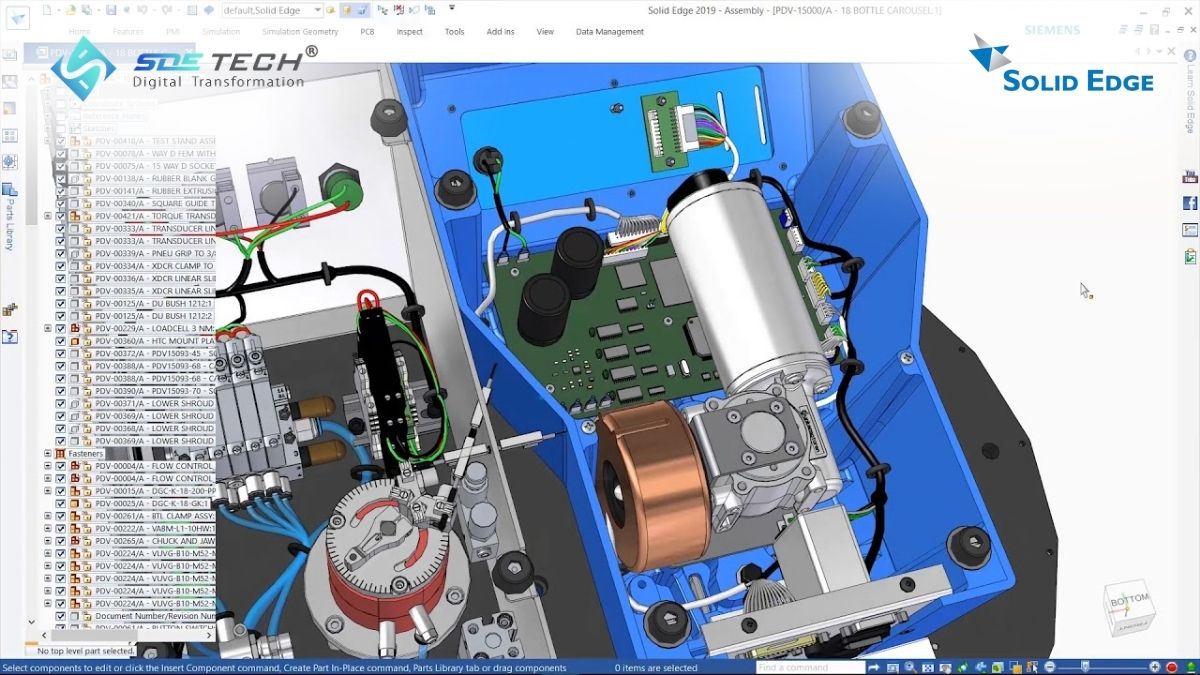1200x675 pixels.
Task: Uncheck visibility of PDV-00418/A in PathFinder
Action: pos(60,140)
